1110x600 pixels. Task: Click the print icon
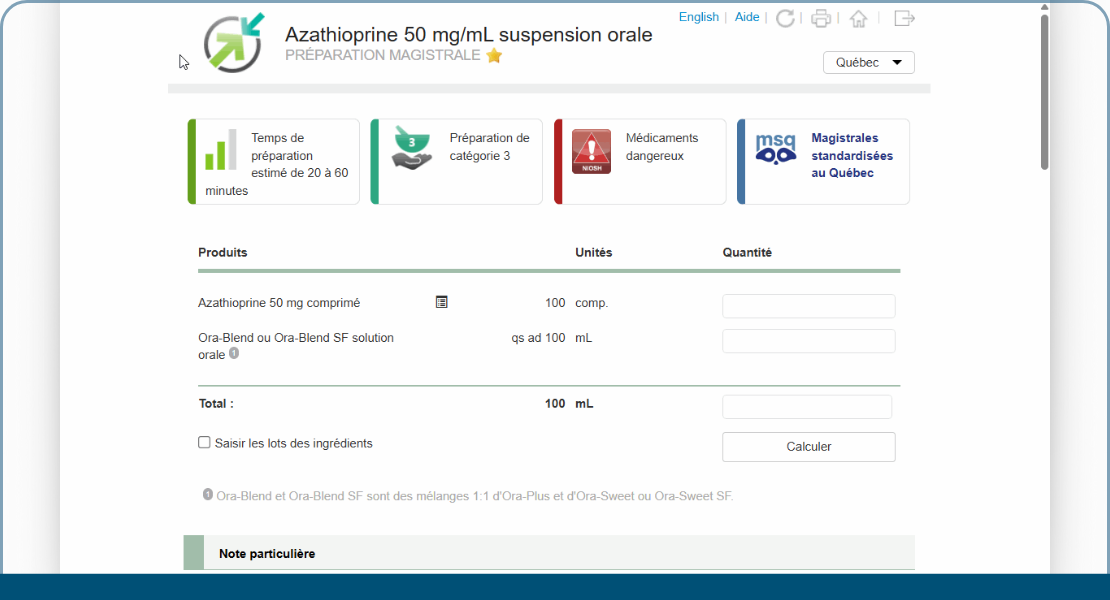coord(821,18)
